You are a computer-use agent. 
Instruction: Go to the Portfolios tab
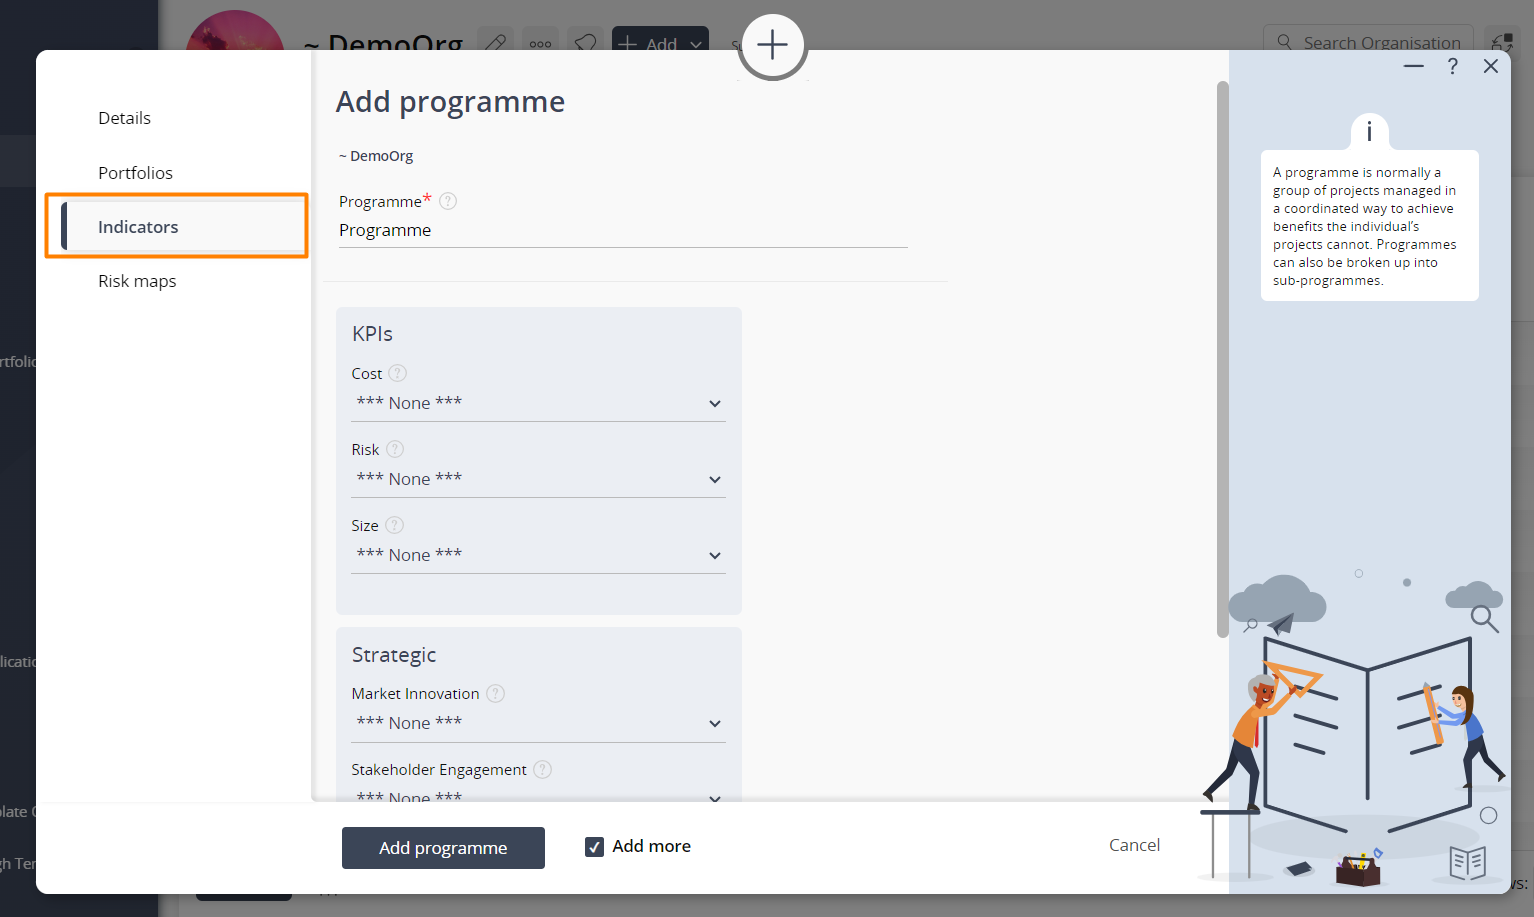click(135, 173)
